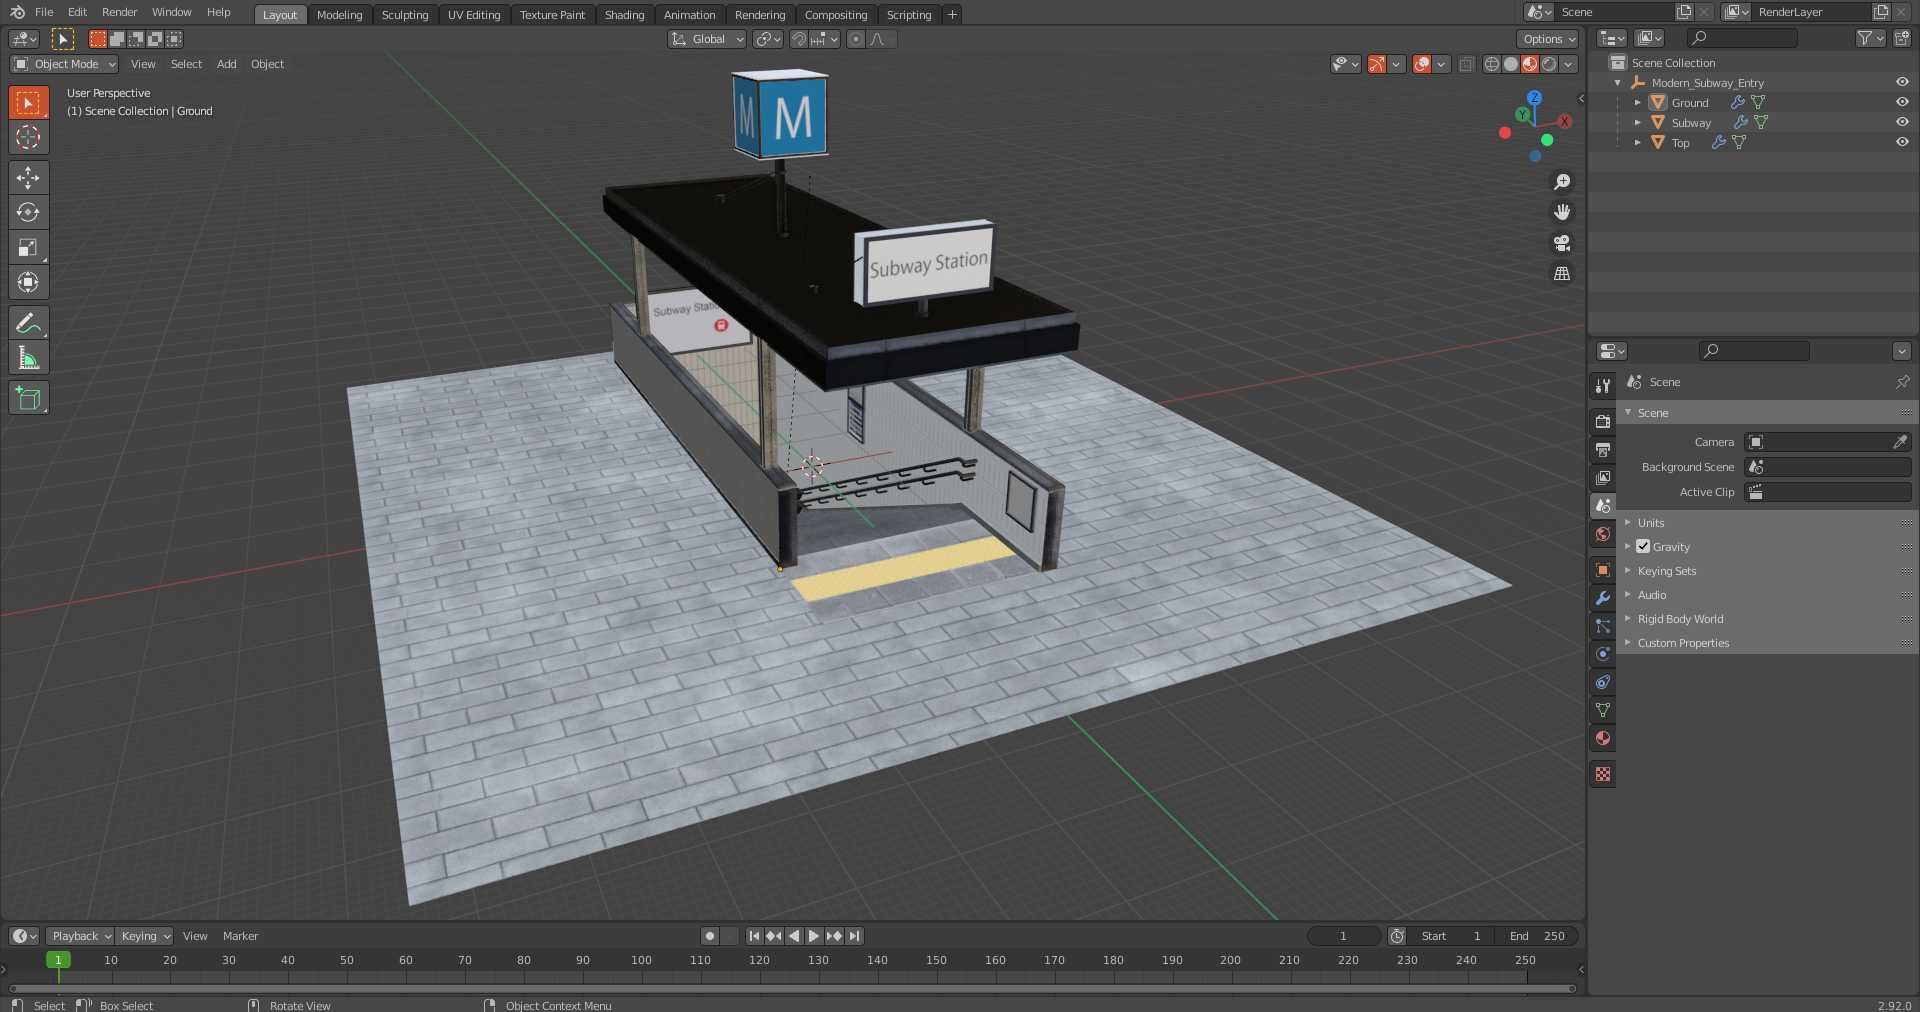This screenshot has height=1012, width=1920.
Task: Open the Particles properties tab
Action: coord(1603,626)
